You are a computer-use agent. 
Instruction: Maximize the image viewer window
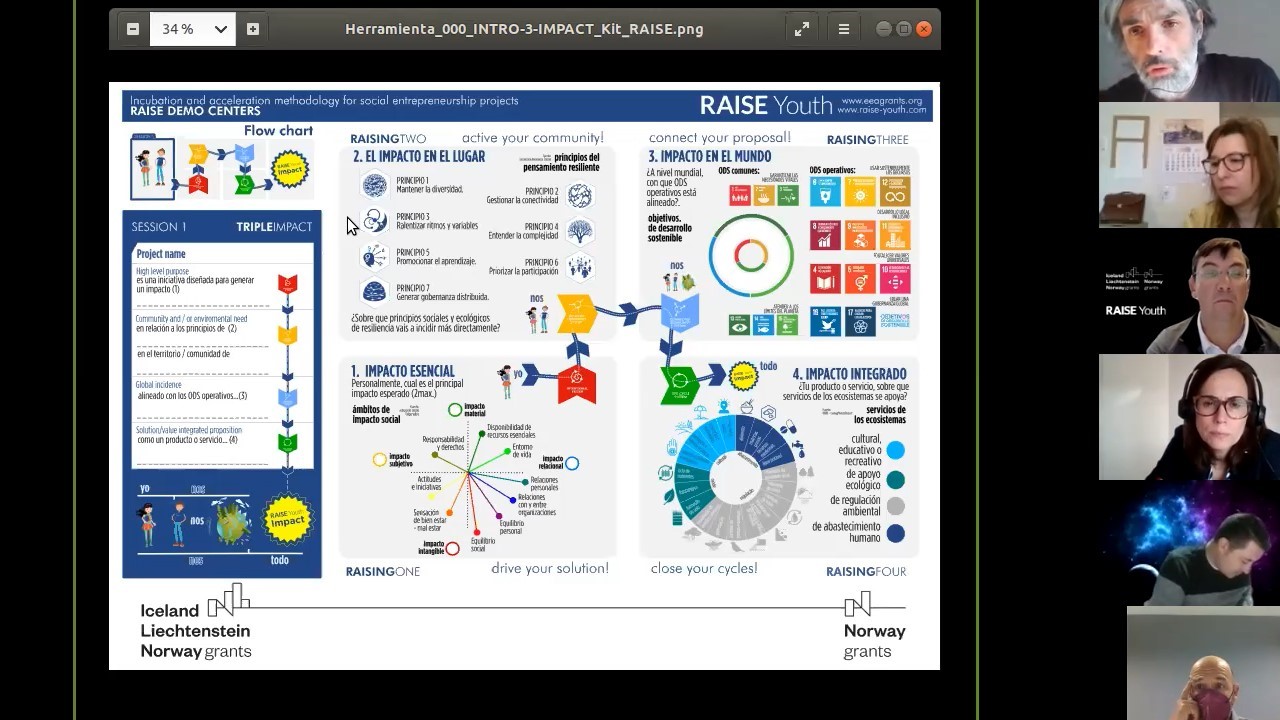pyautogui.click(x=904, y=29)
